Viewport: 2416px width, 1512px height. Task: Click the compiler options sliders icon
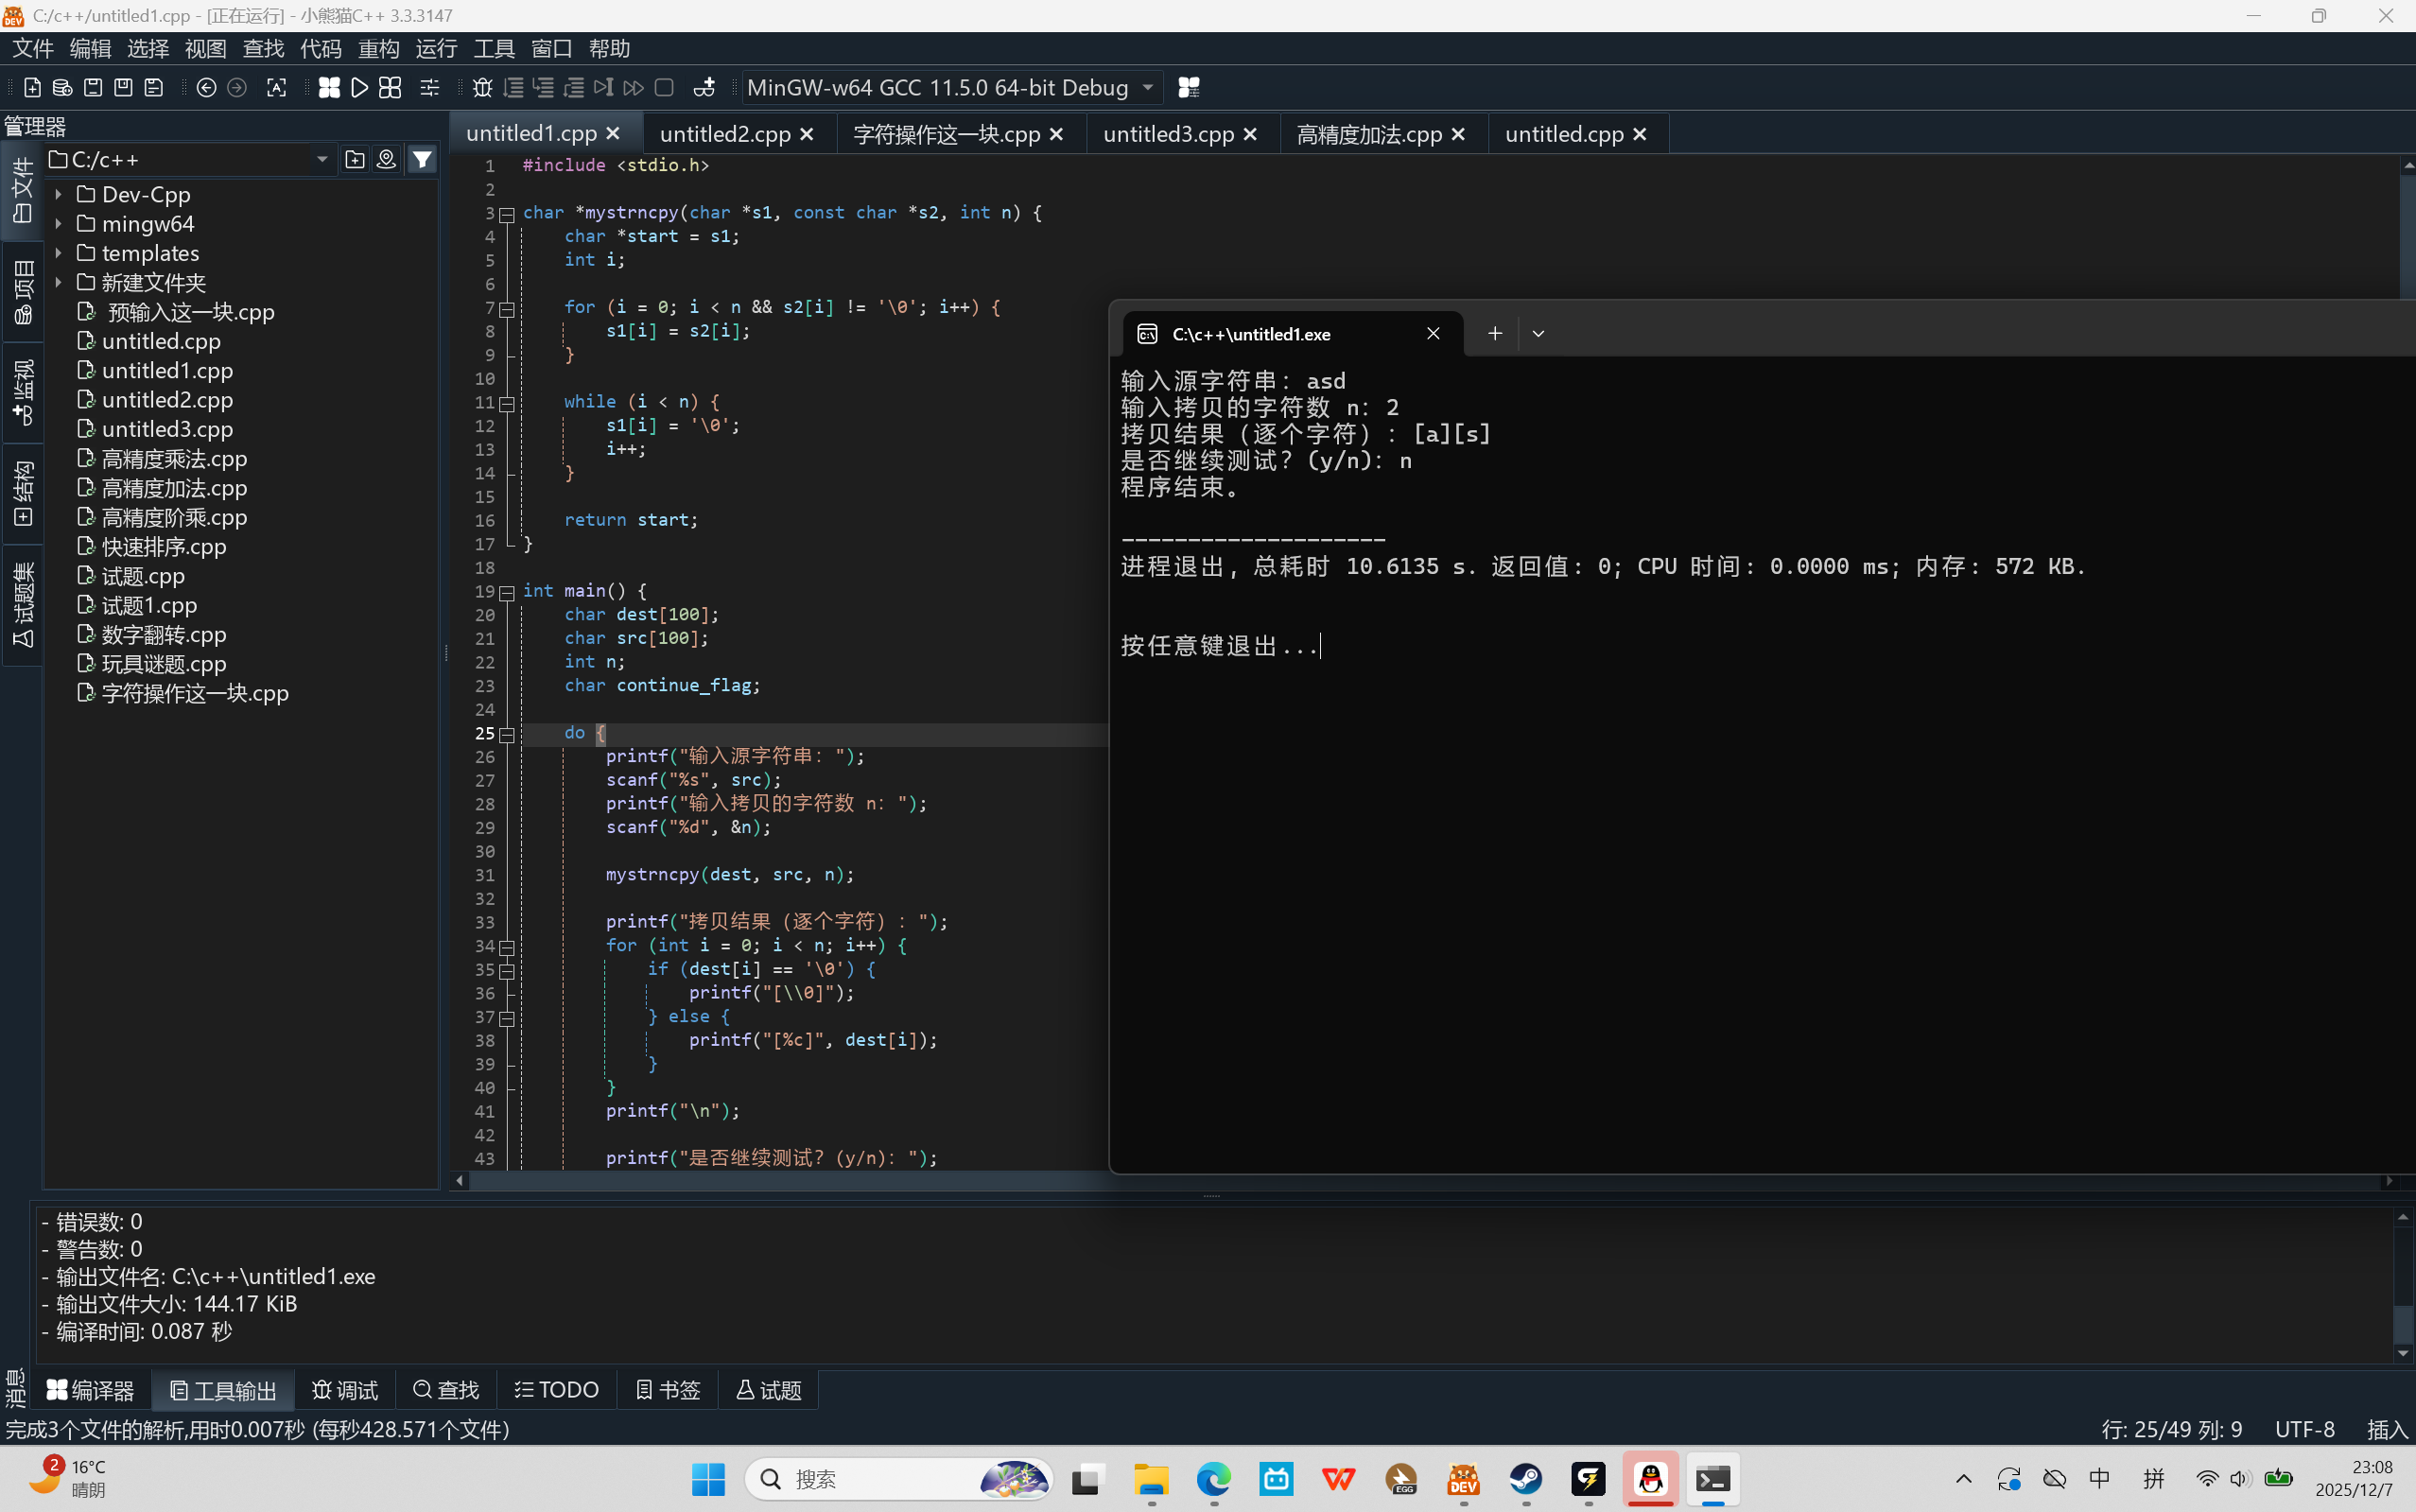click(430, 88)
